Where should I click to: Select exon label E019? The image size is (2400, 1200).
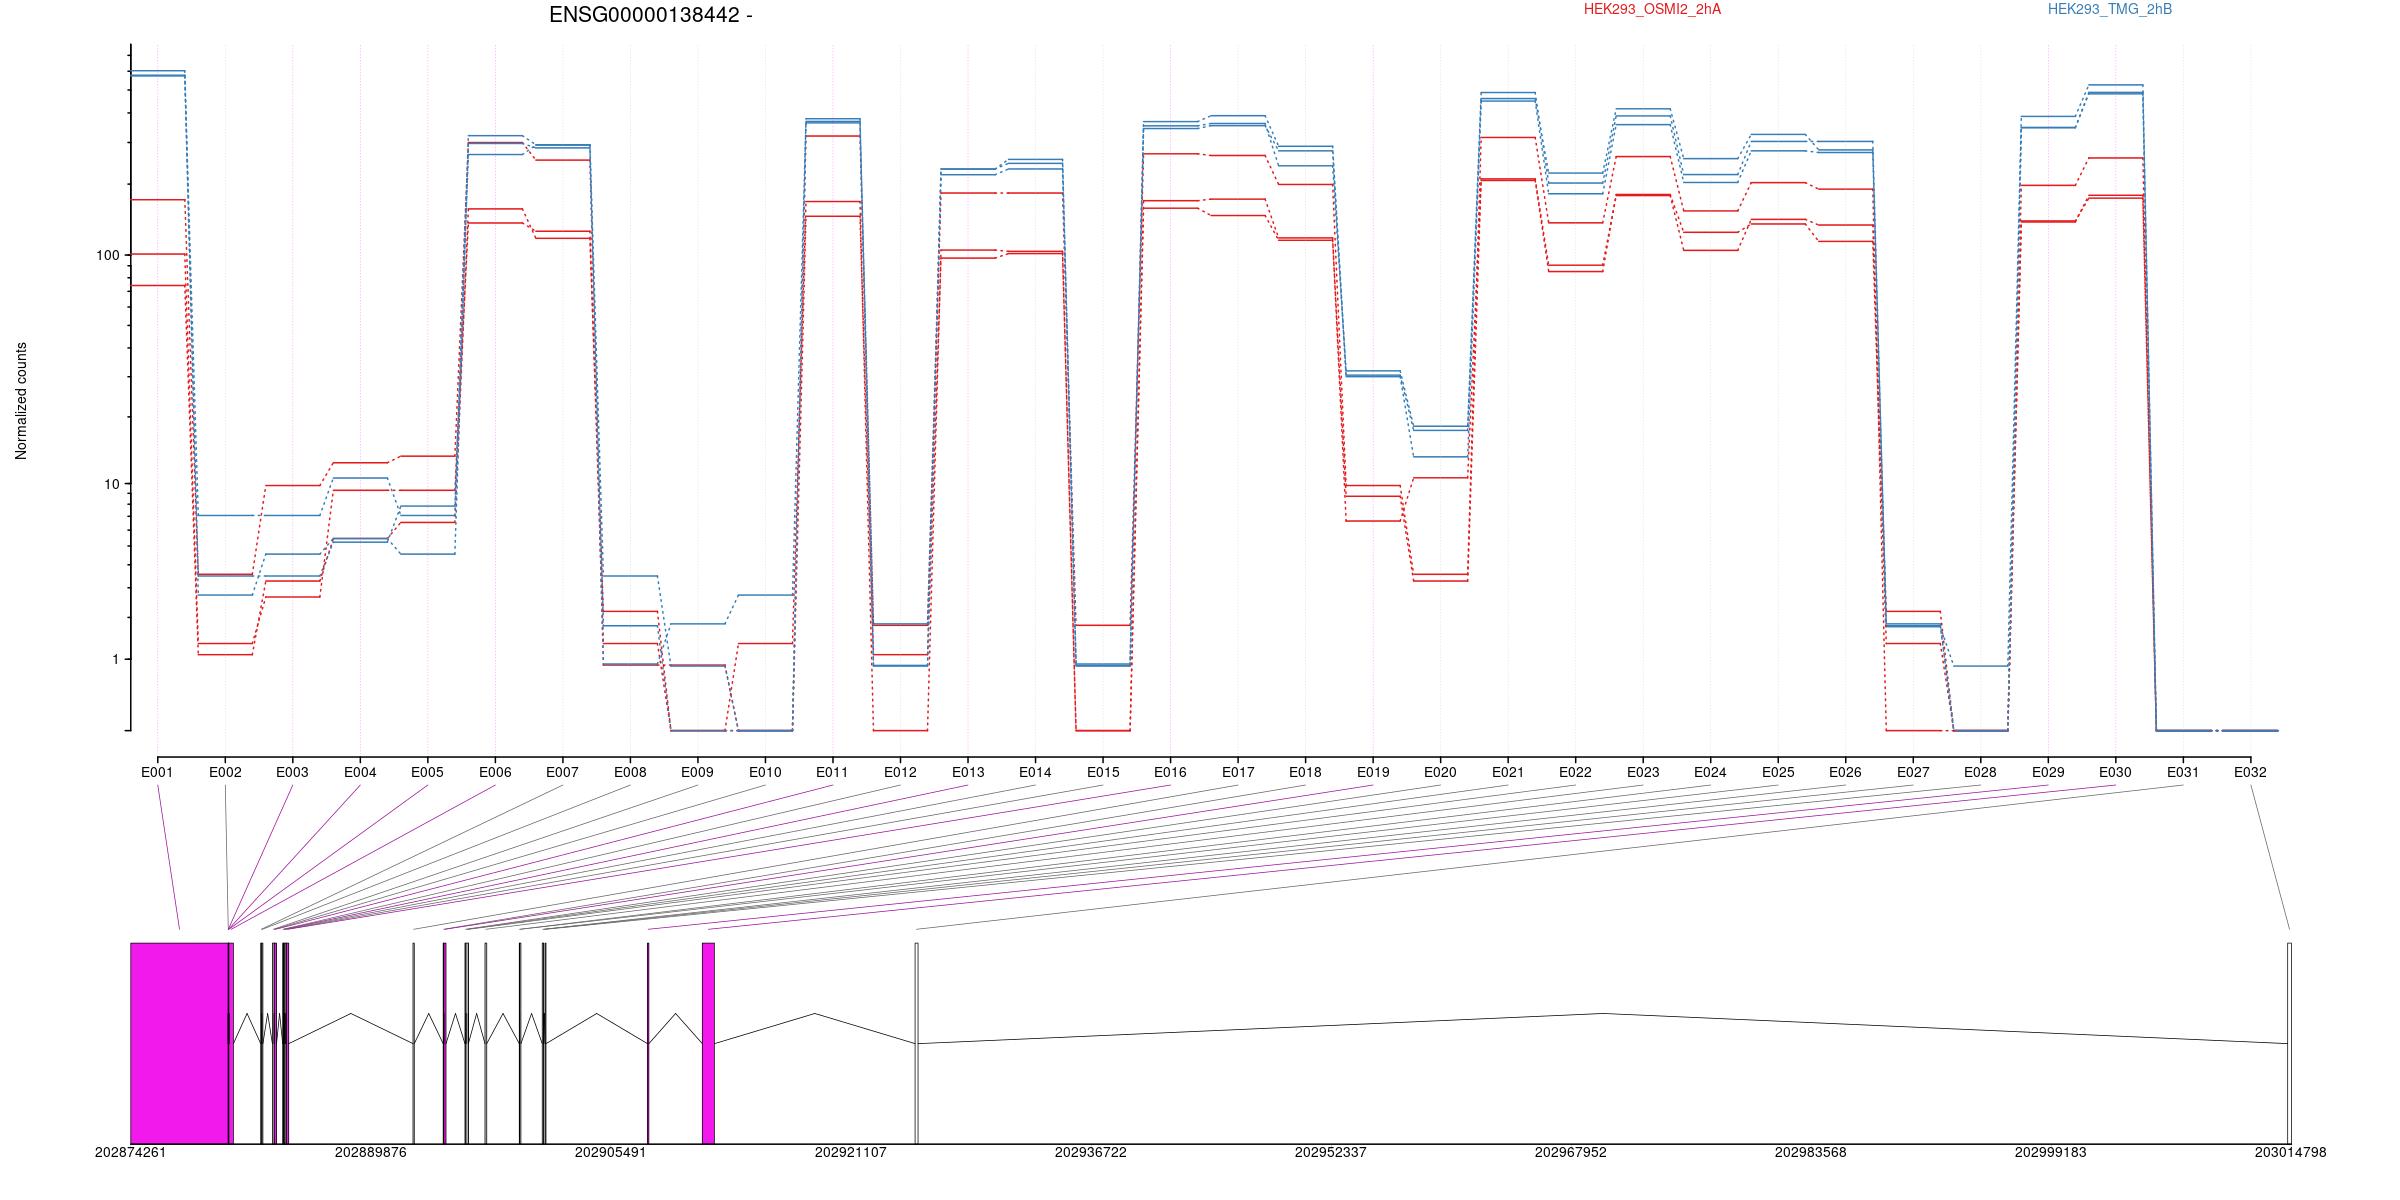1373,772
